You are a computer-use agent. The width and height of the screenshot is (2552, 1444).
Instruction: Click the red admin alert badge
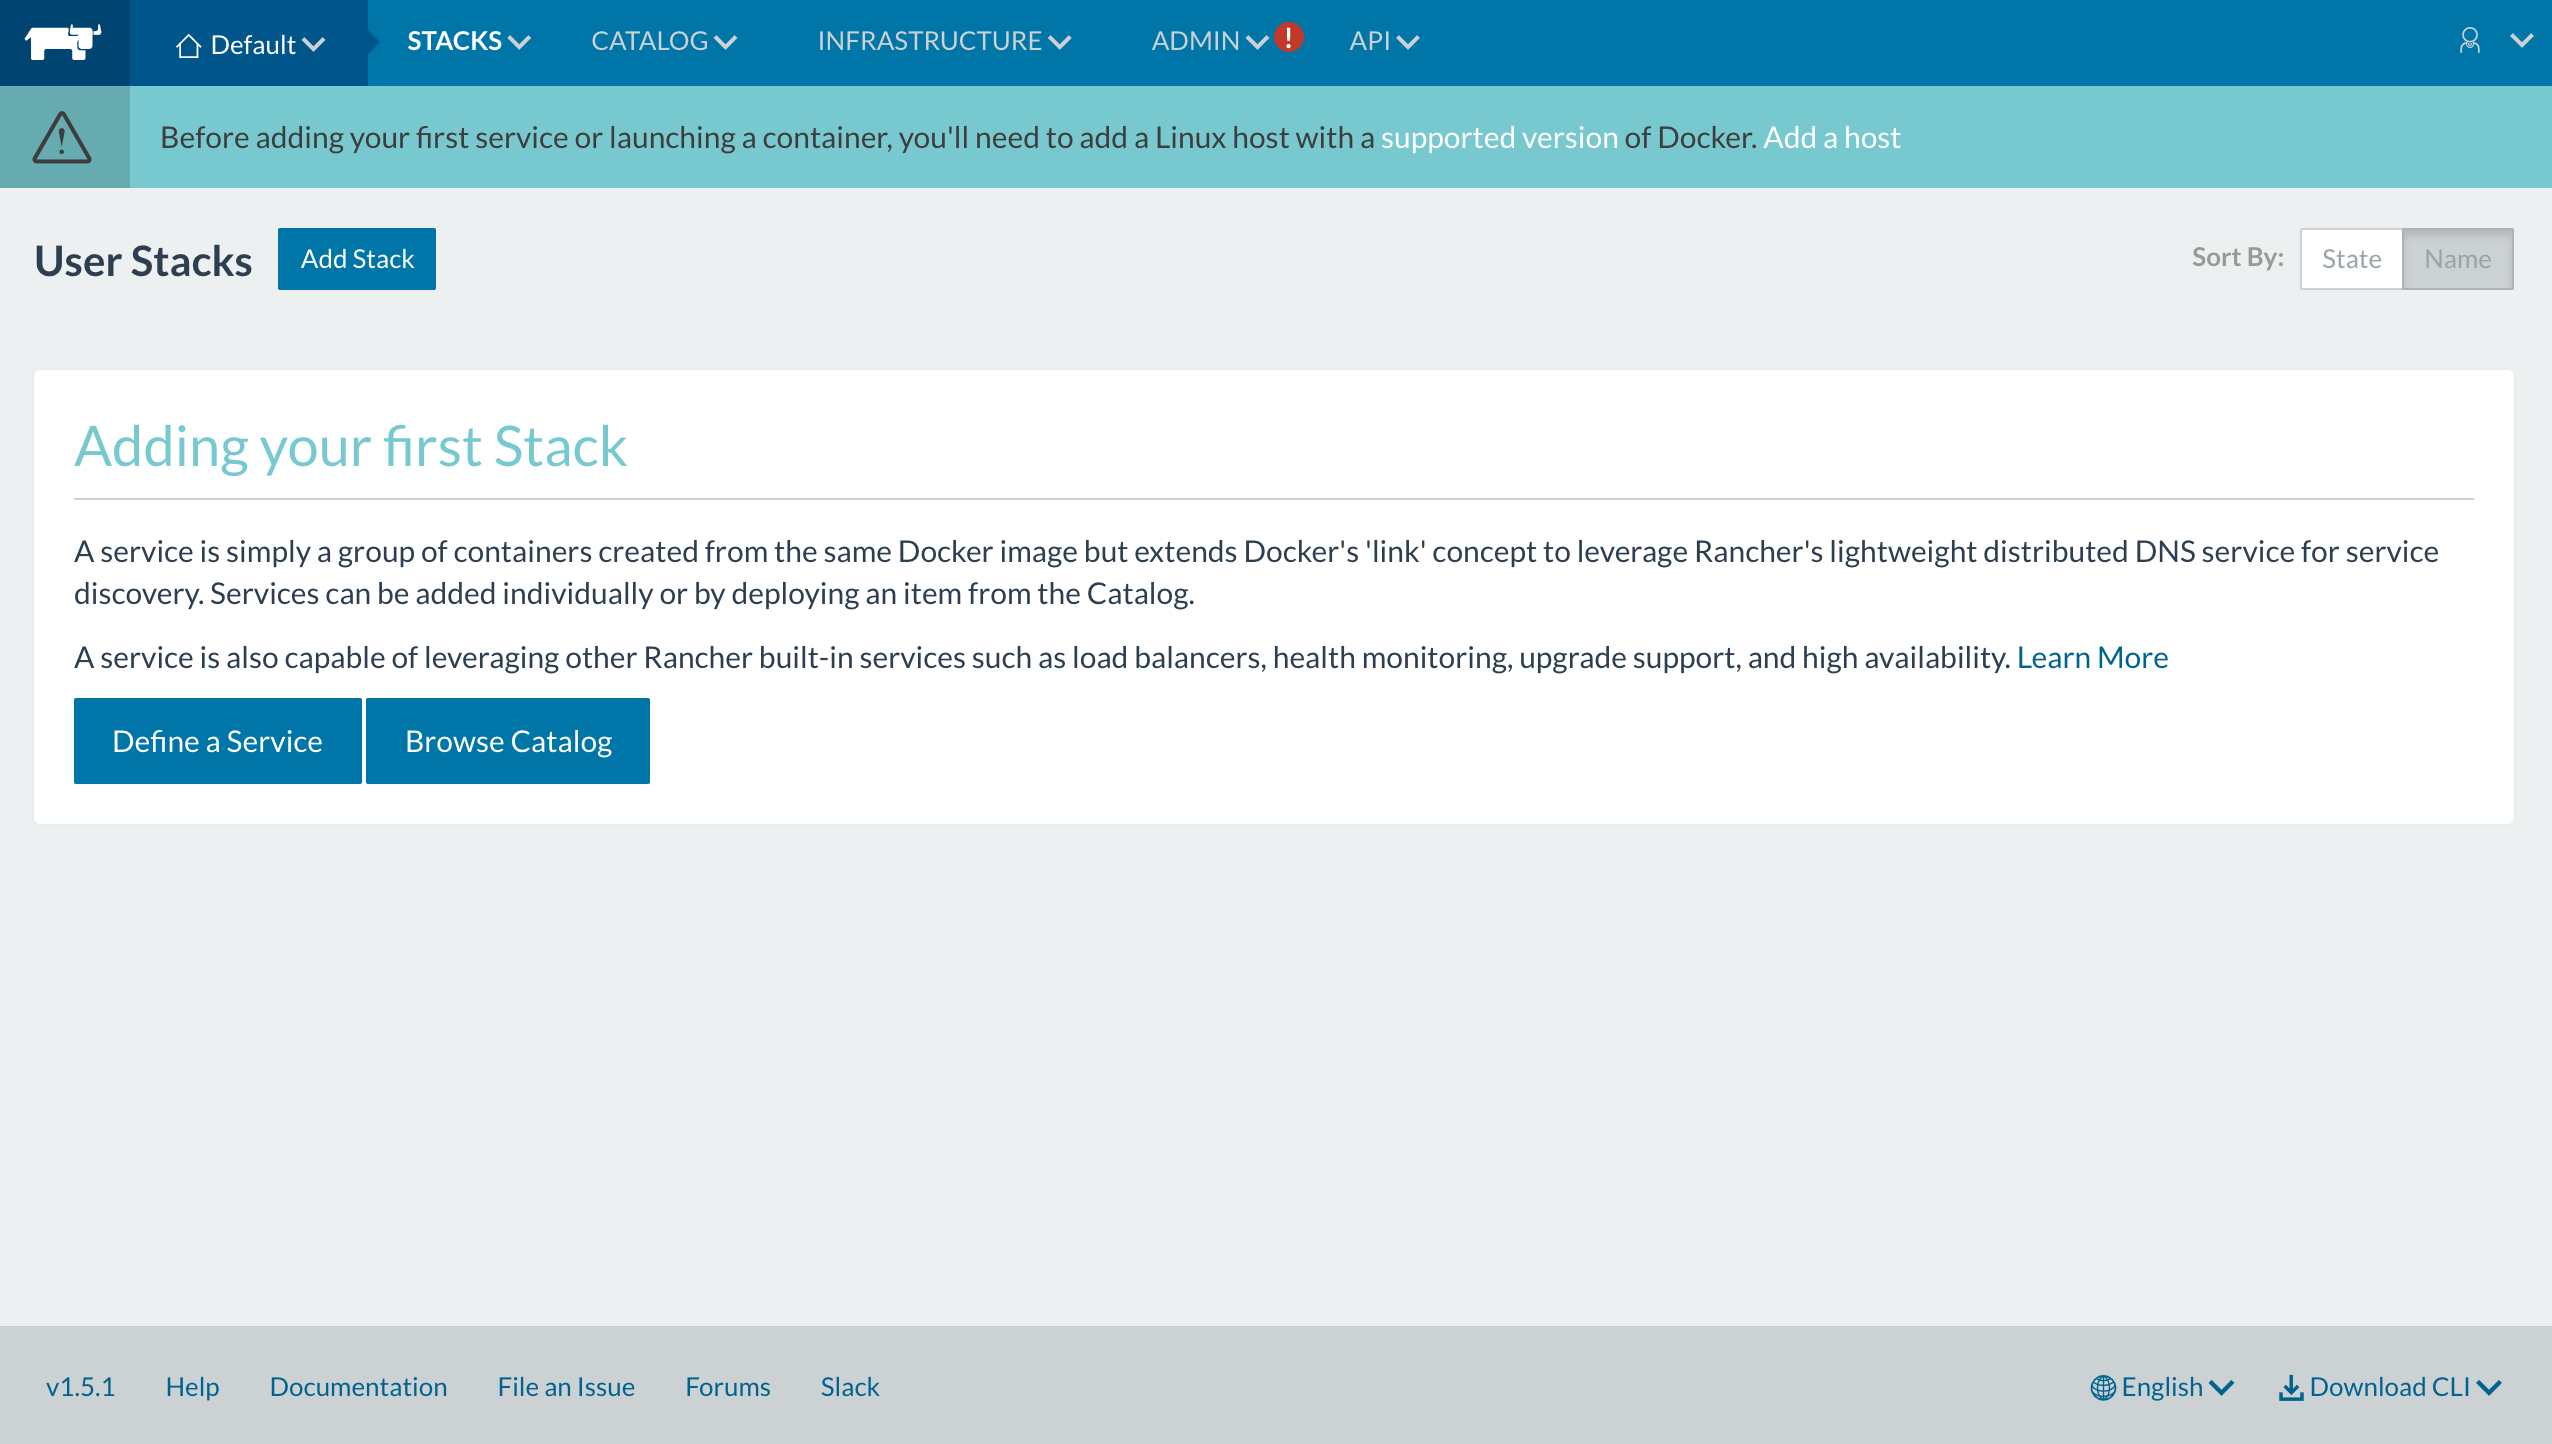click(1289, 37)
